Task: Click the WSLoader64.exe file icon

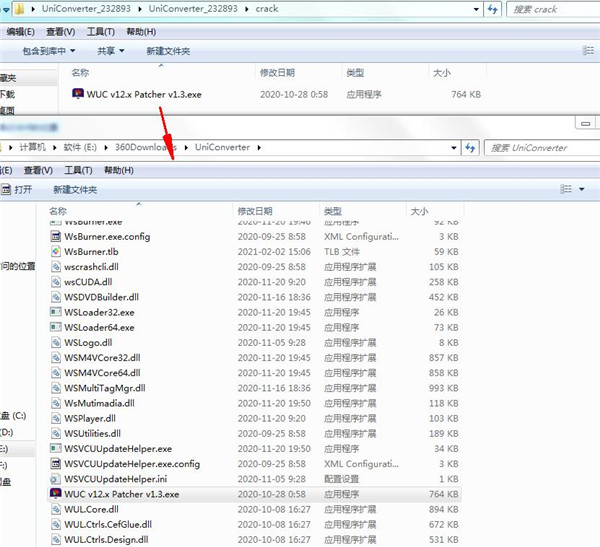Action: tap(56, 327)
